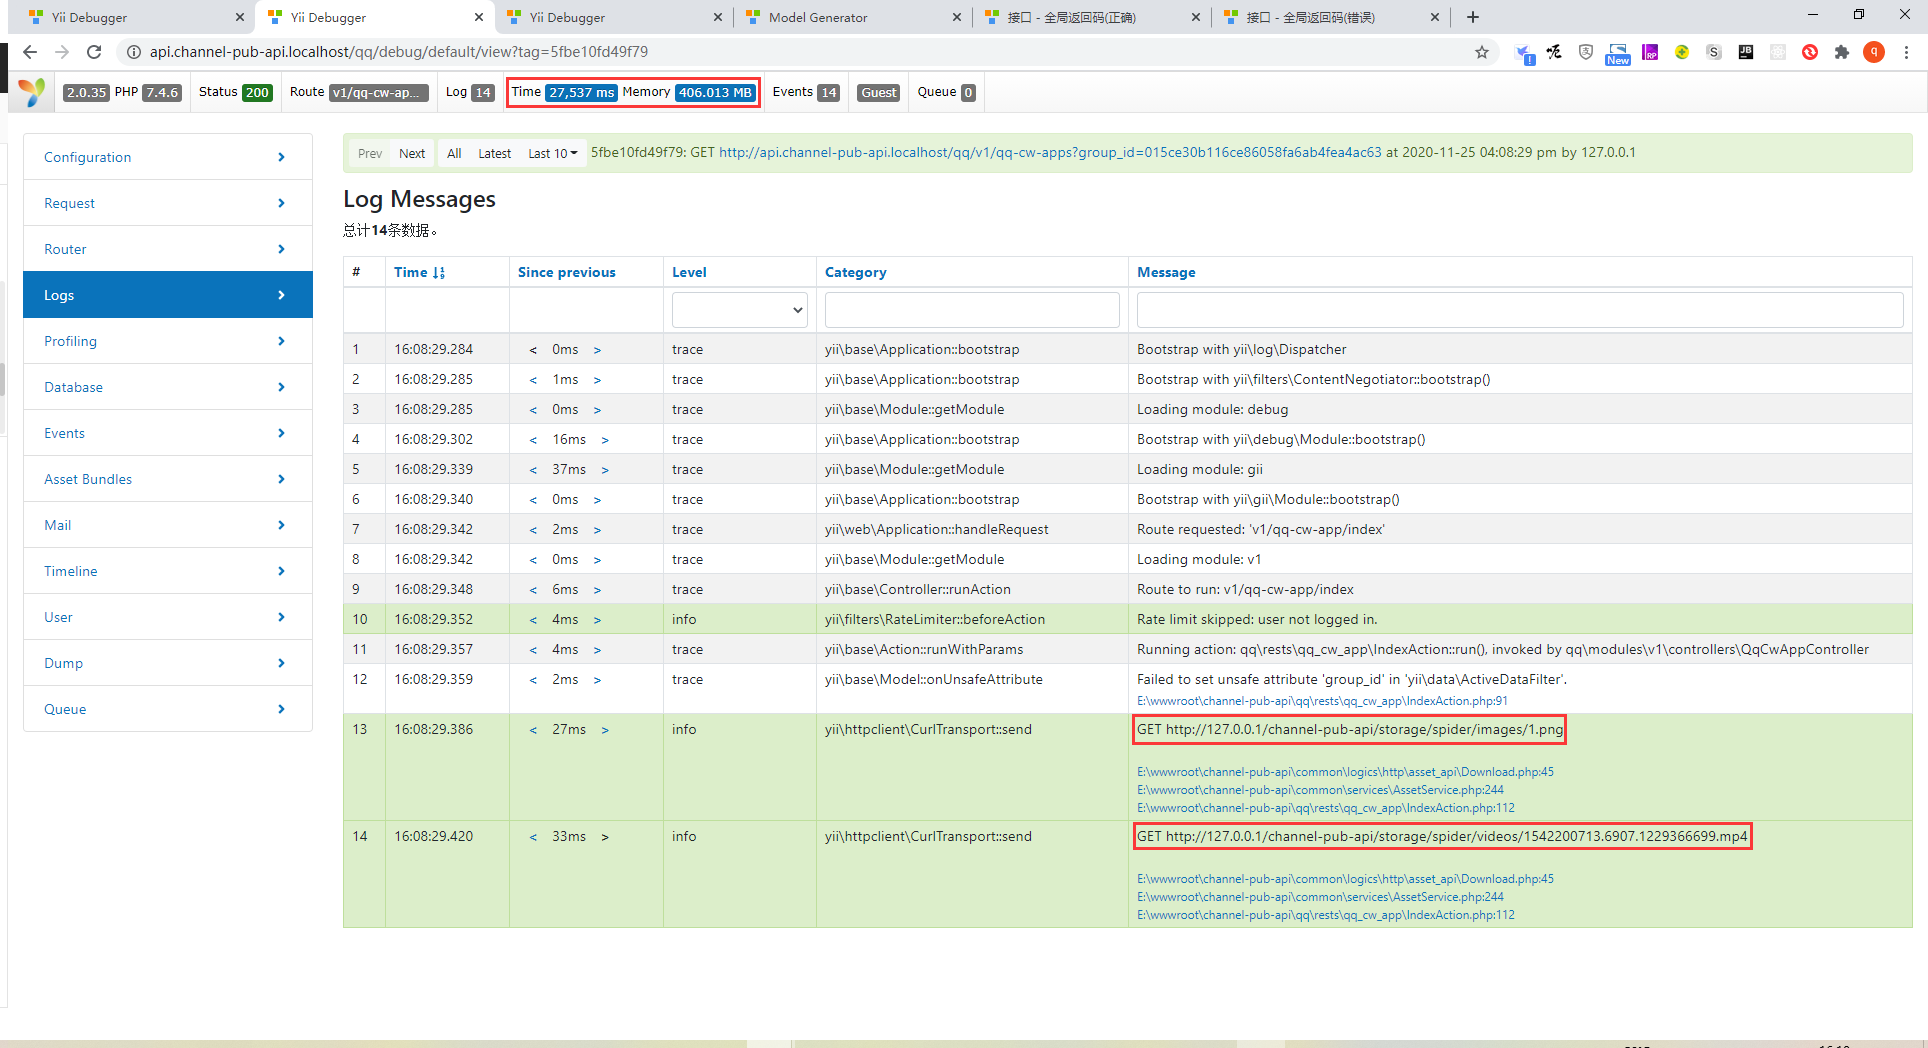Click the Yii logo in debug toolbar

pos(32,92)
